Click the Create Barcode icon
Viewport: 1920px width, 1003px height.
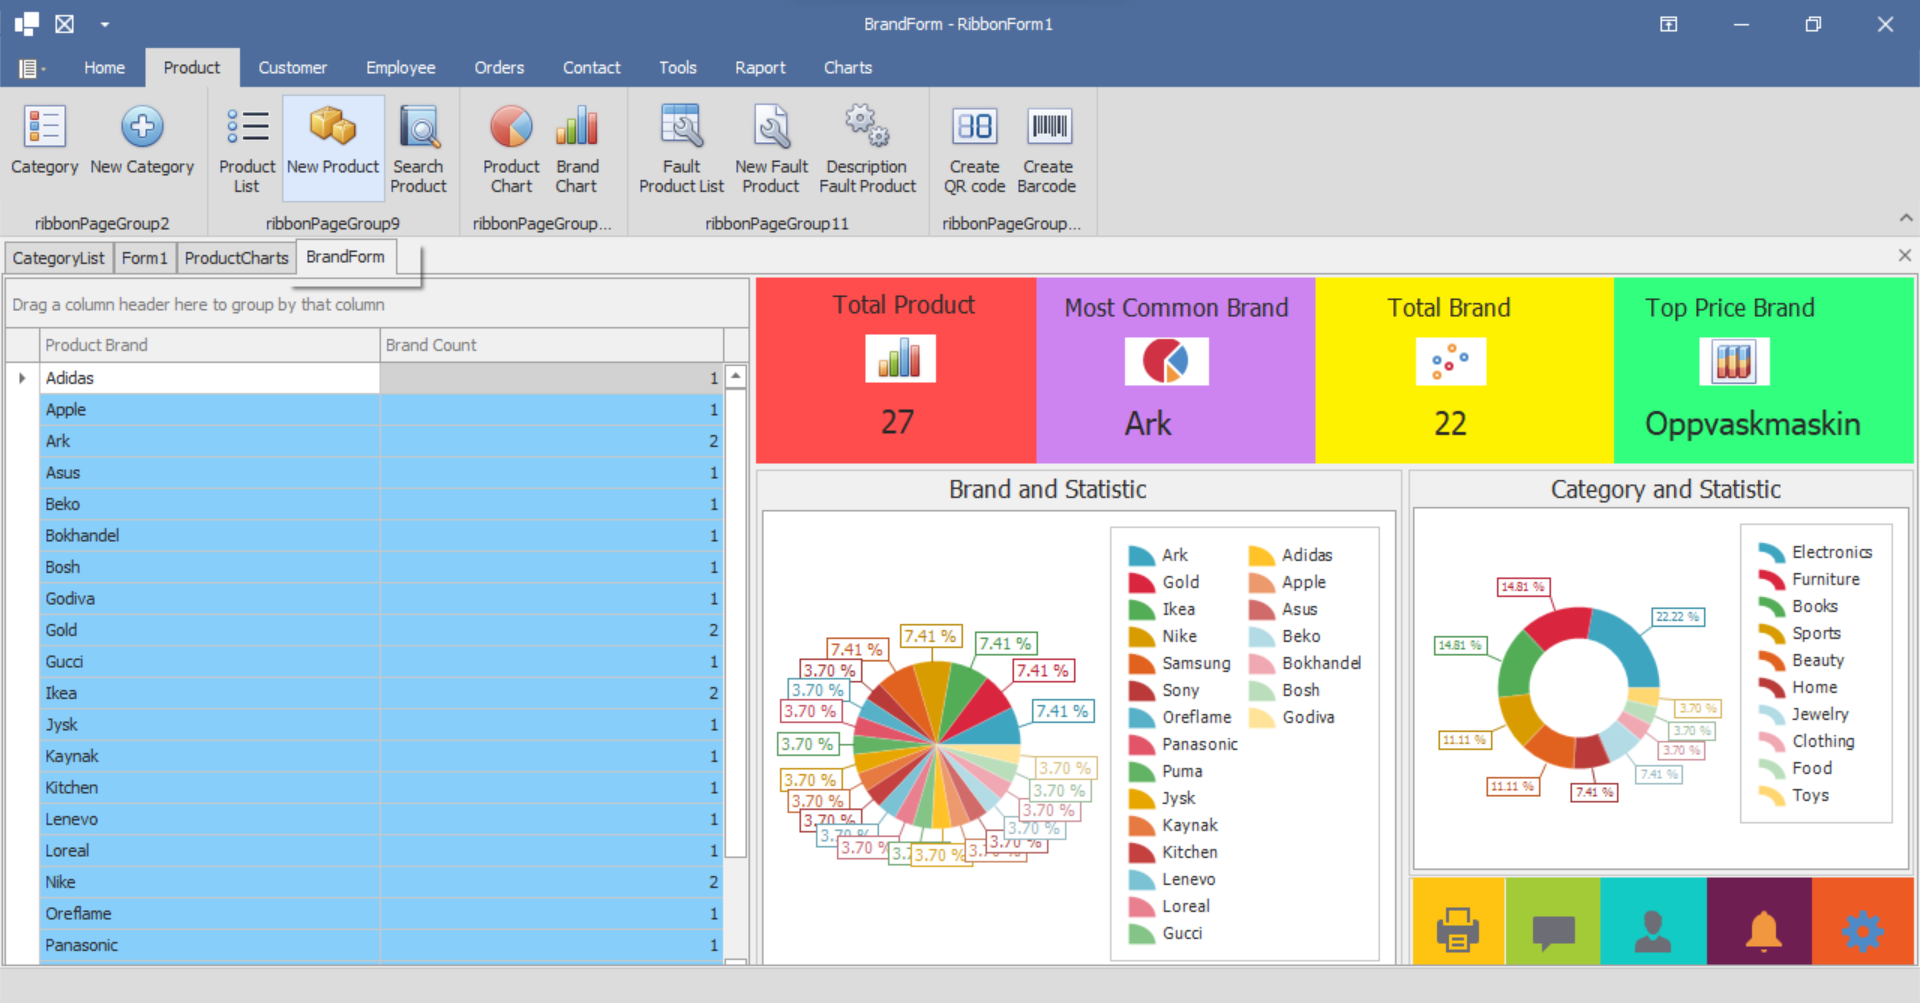click(1048, 127)
